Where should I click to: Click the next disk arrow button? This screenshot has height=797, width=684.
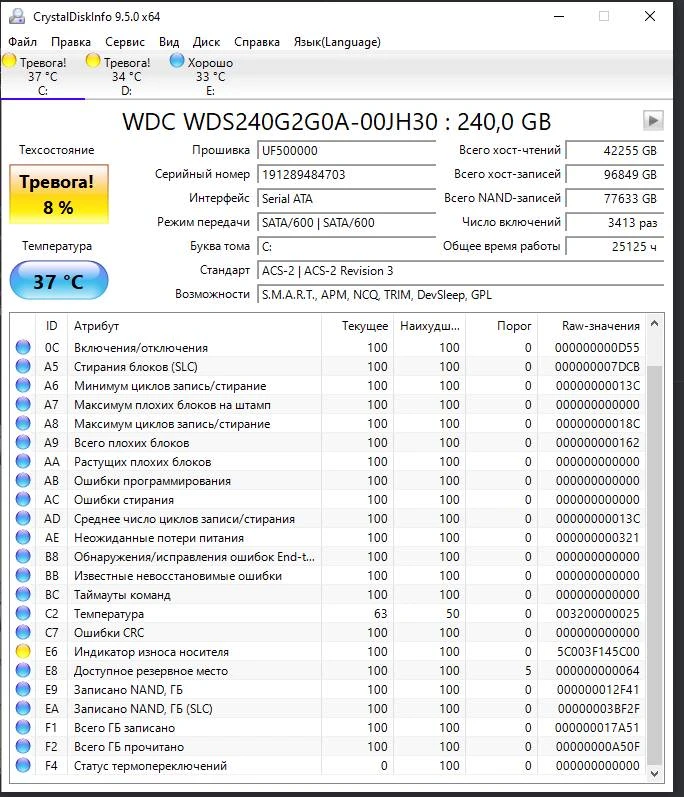click(x=653, y=121)
